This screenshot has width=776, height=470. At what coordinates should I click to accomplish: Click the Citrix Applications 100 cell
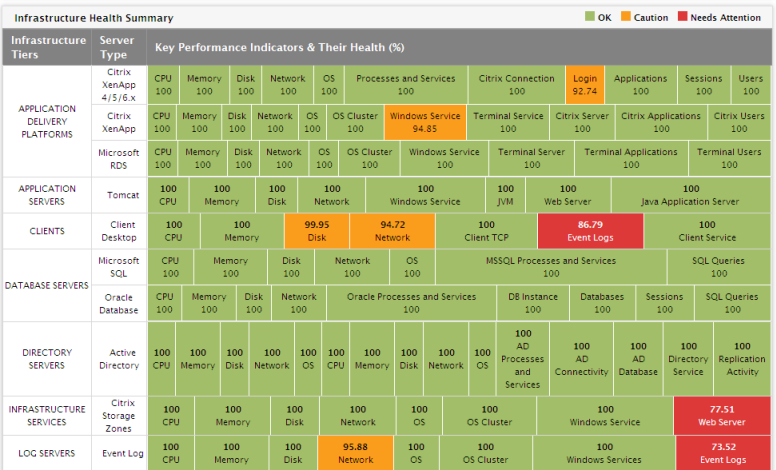tap(661, 122)
